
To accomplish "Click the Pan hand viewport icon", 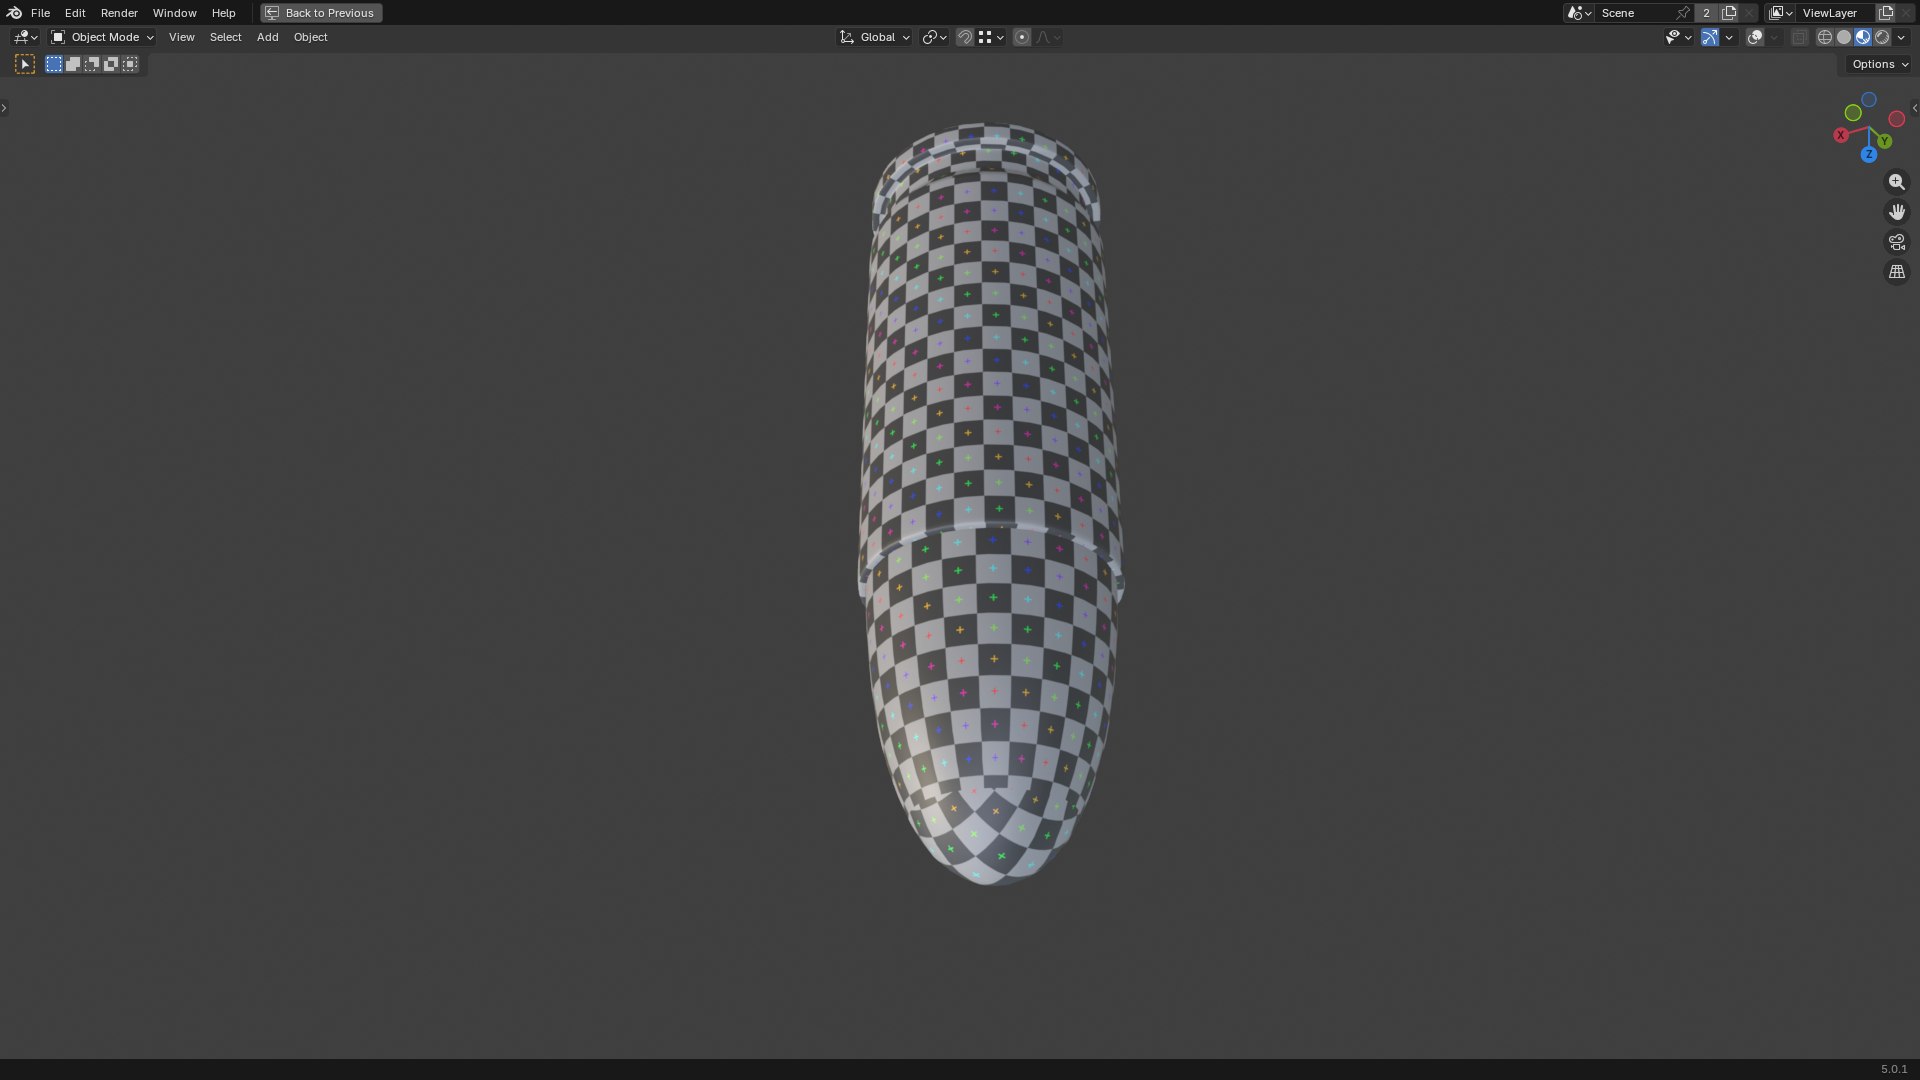I will pyautogui.click(x=1896, y=212).
